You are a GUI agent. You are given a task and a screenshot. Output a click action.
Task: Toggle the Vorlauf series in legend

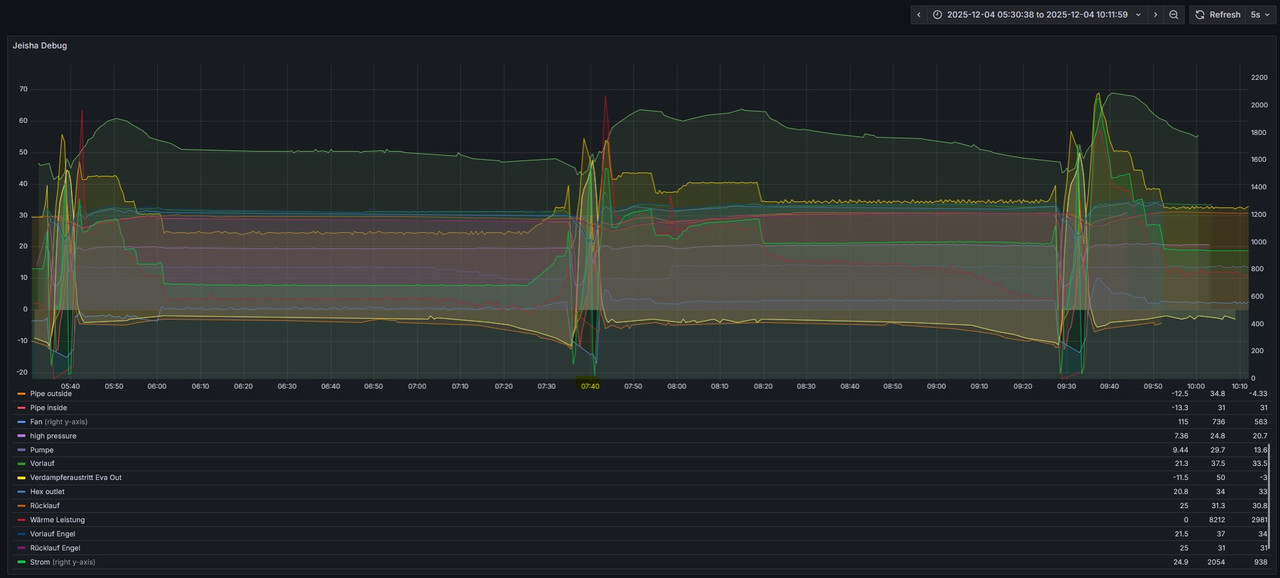(x=42, y=464)
